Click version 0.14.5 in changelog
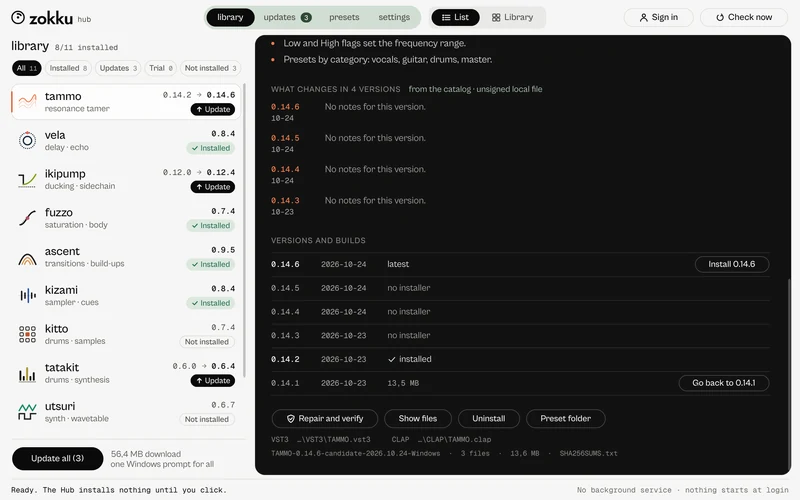The height and width of the screenshot is (500, 800). [285, 138]
